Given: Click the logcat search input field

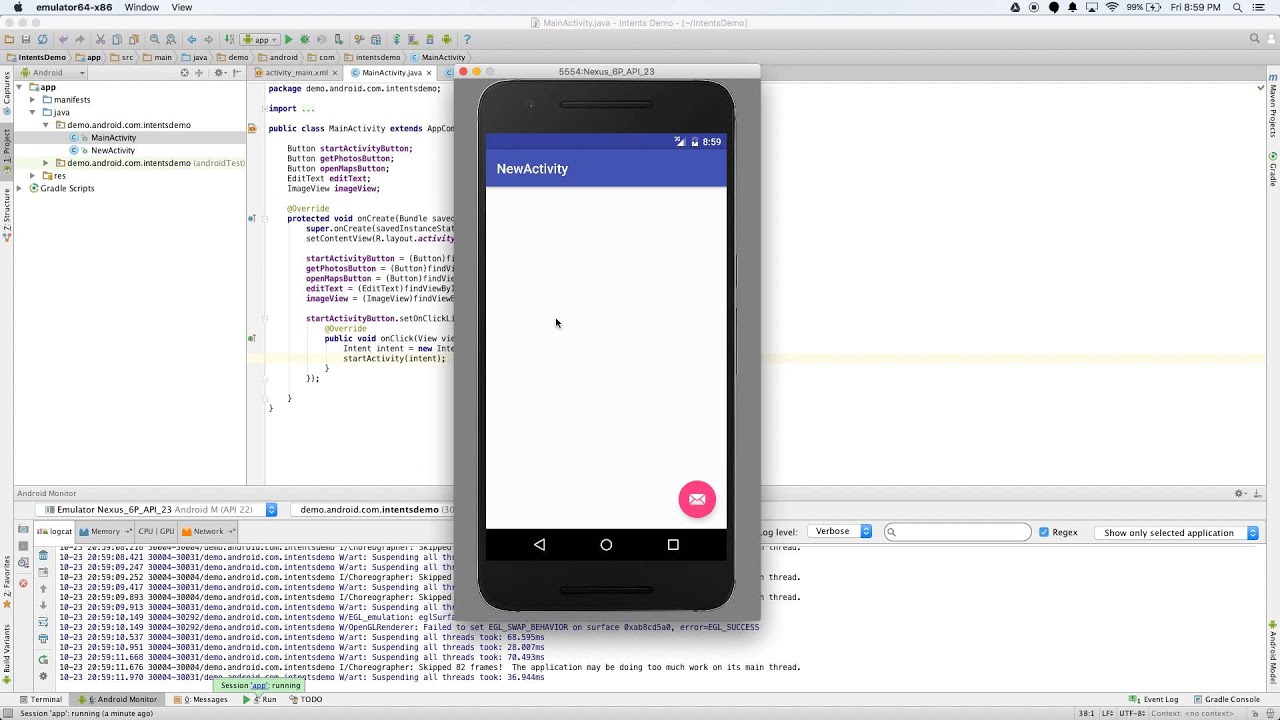Looking at the screenshot, I should point(957,532).
